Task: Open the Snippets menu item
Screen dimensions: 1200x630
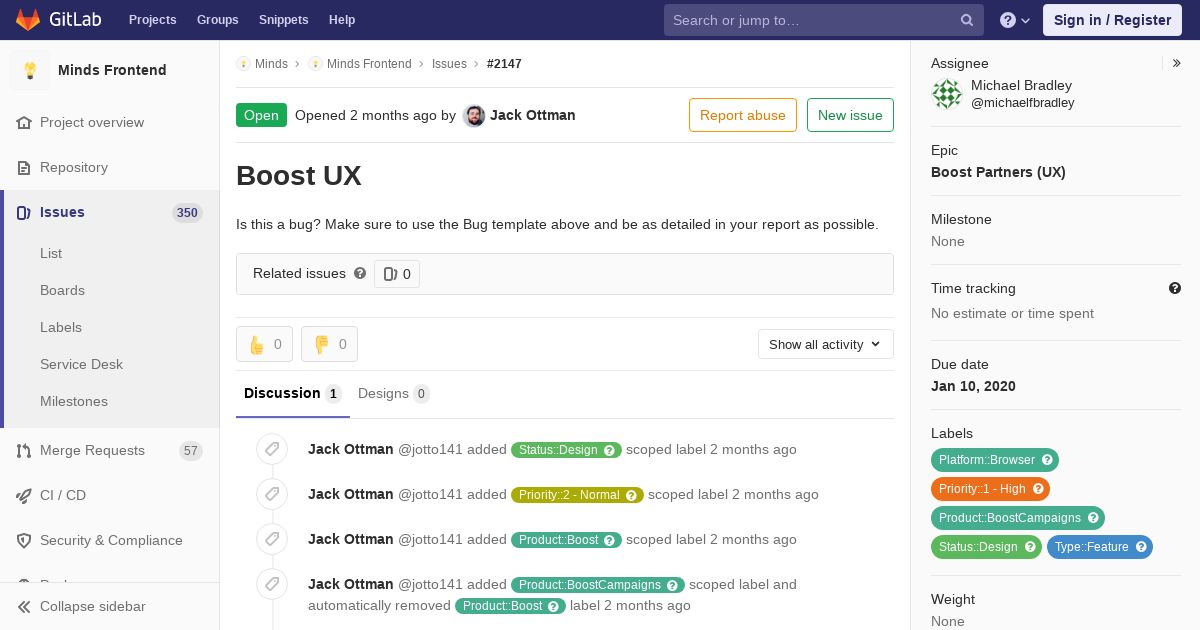Action: [x=284, y=20]
